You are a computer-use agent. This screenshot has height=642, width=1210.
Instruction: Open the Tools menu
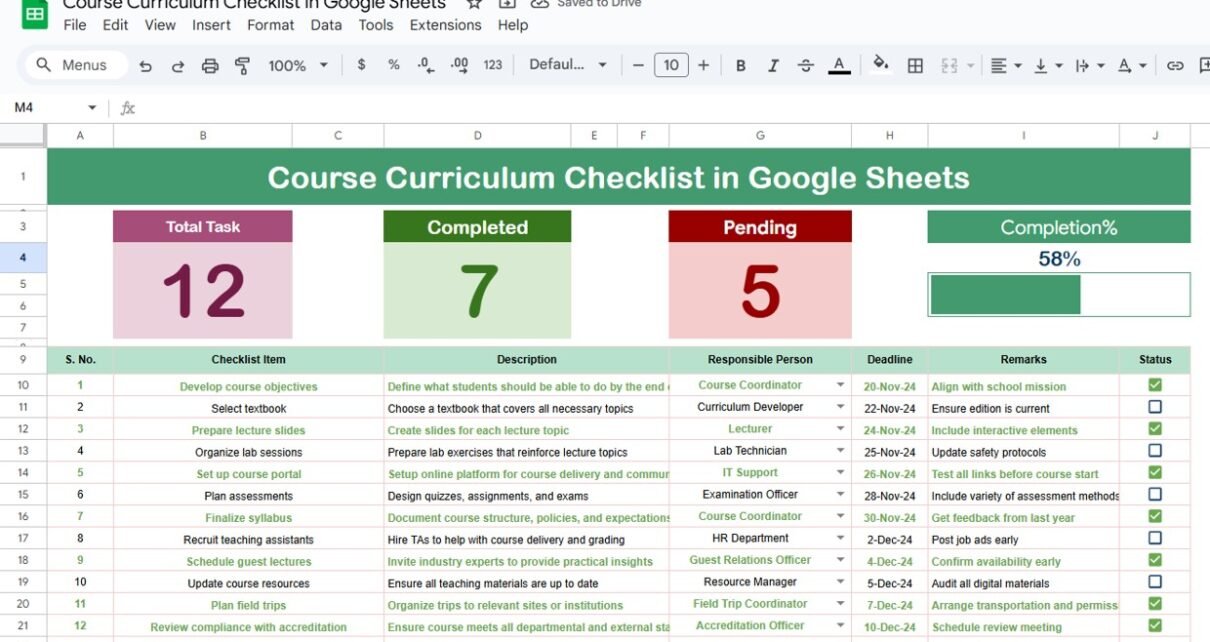point(376,25)
